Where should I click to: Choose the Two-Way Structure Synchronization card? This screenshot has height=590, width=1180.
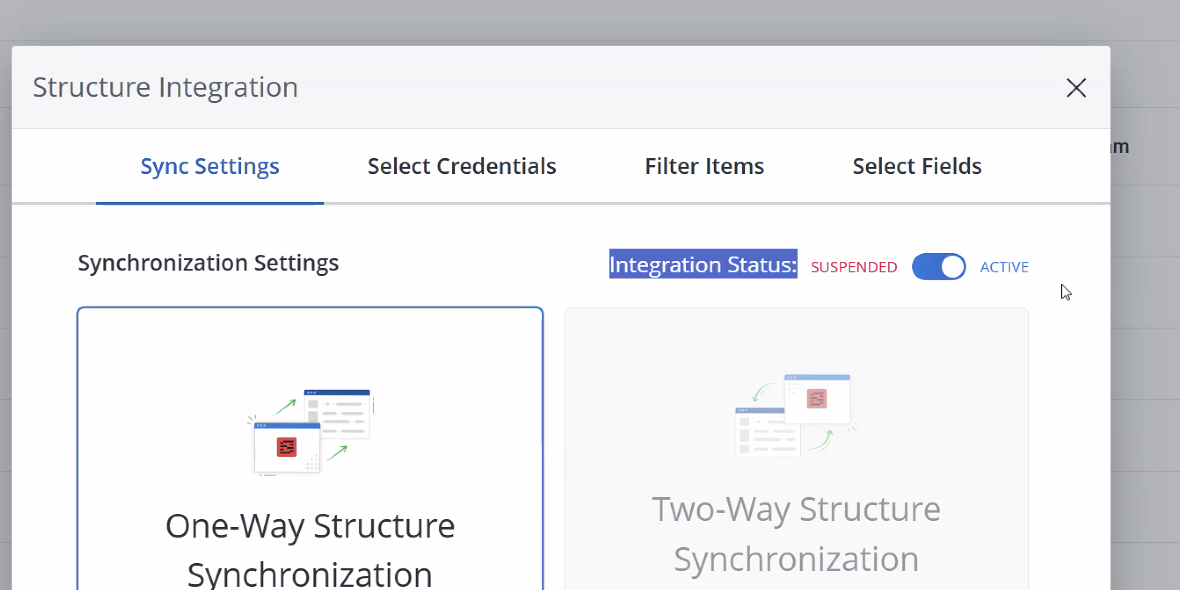[796, 450]
